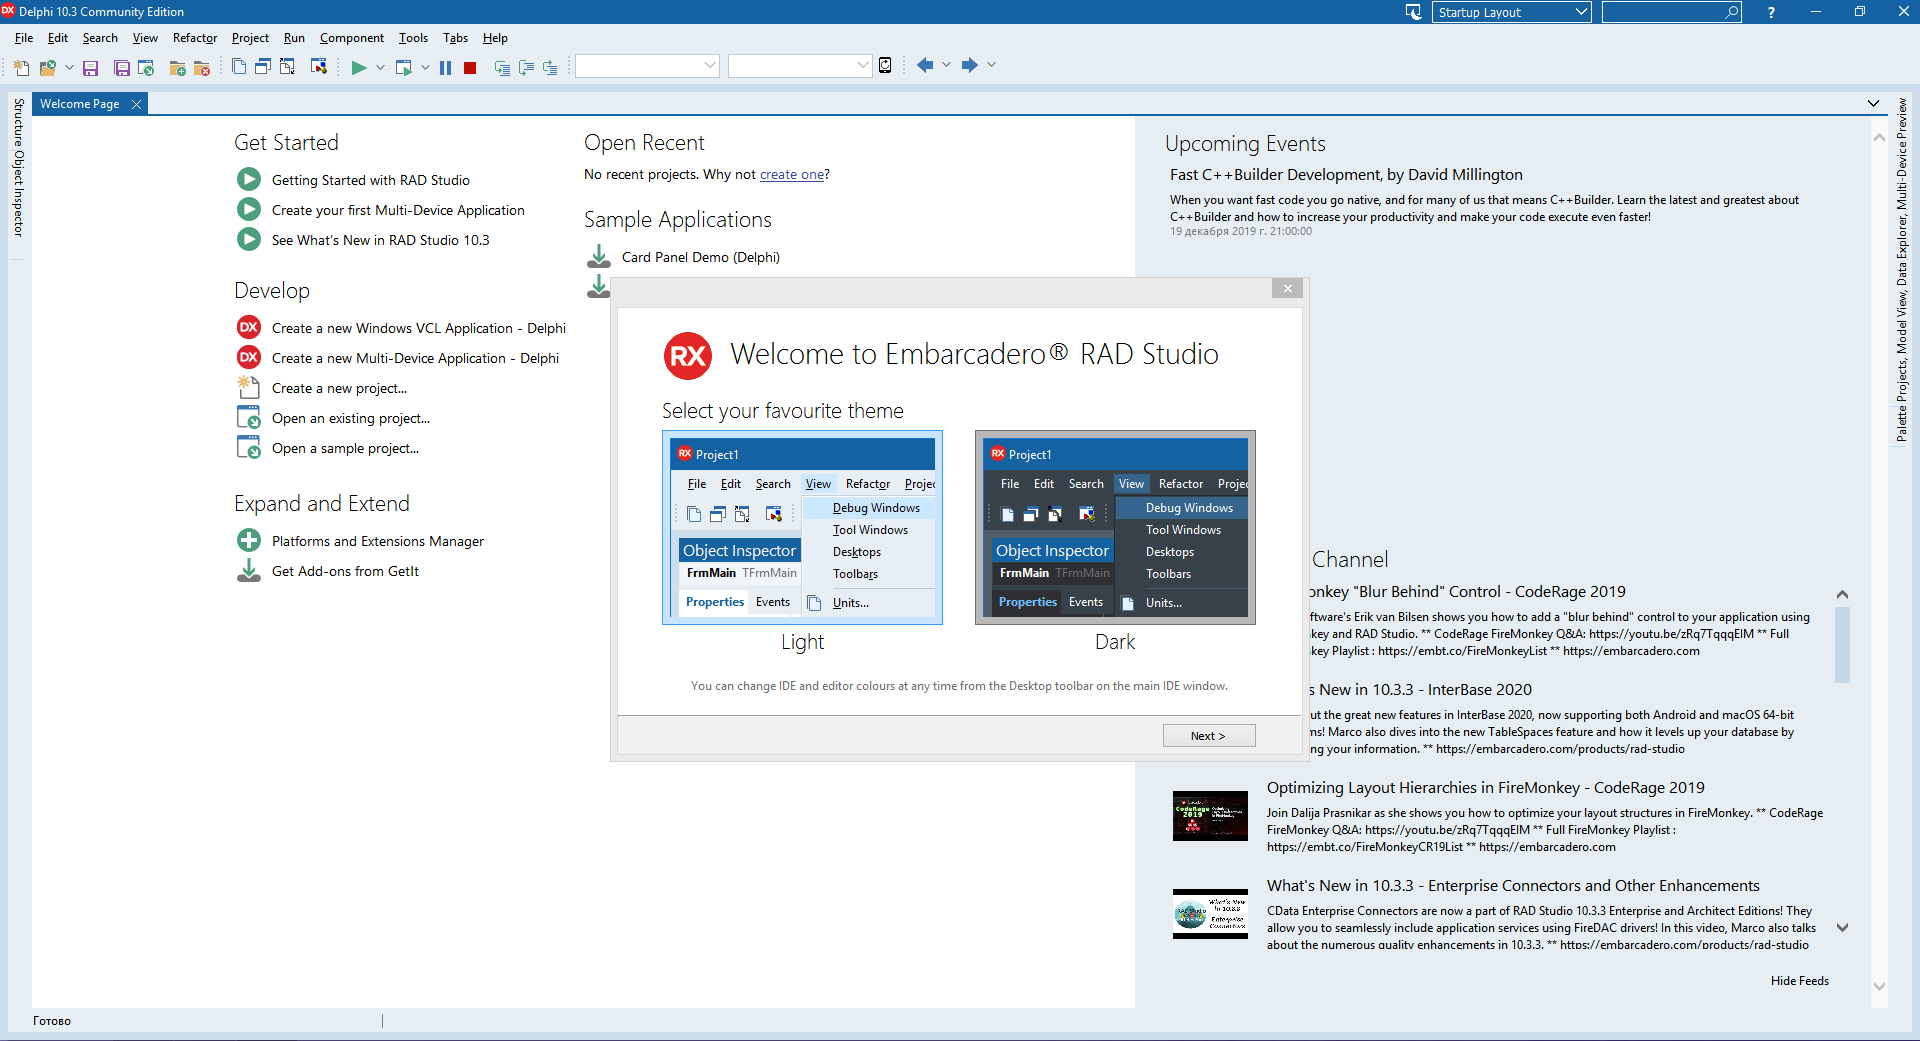Click the desktop layout icon in title bar
The image size is (1920, 1041).
[1413, 12]
